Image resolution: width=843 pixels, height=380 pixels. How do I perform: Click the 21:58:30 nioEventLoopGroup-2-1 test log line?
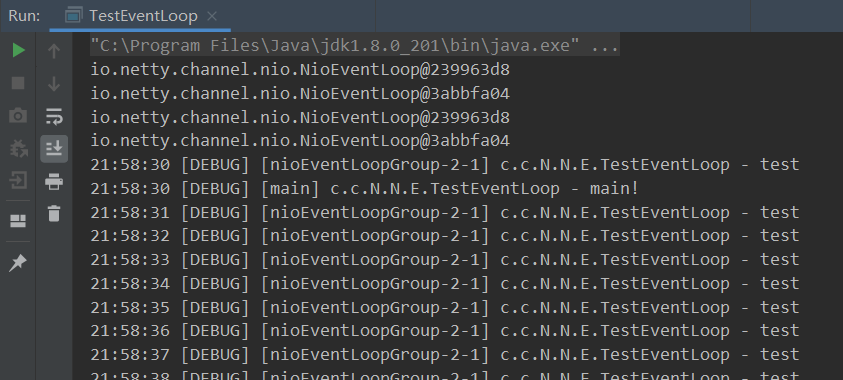click(x=445, y=164)
